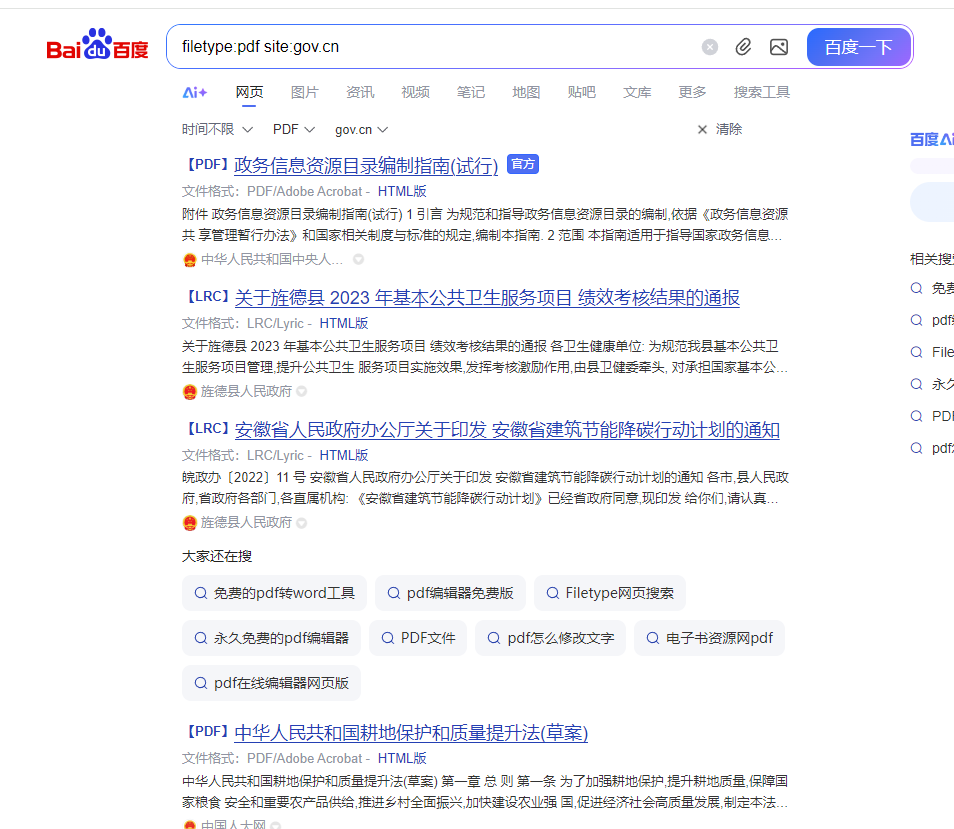954x829 pixels.
Task: Search suggestion PDF文件
Action: 418,638
